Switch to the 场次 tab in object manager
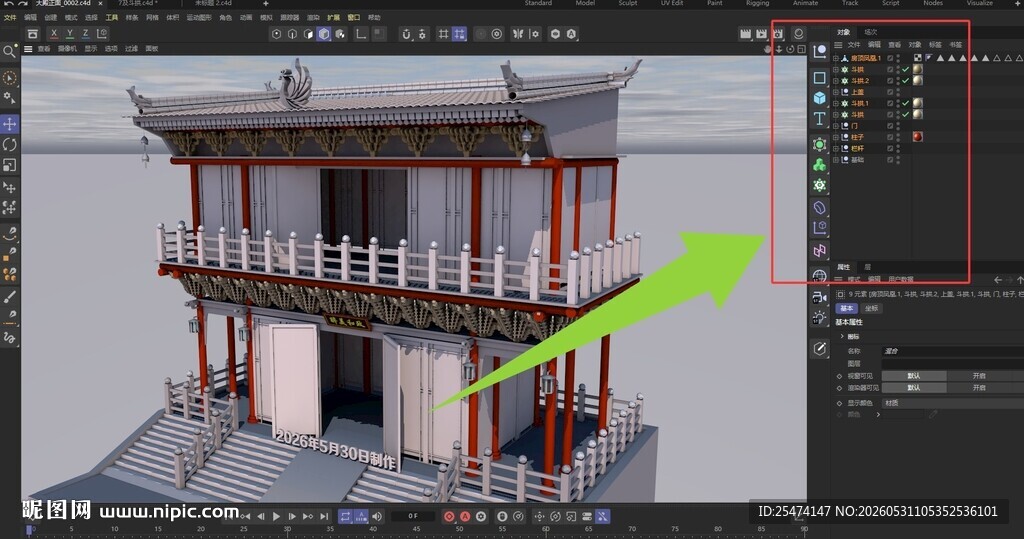 click(x=871, y=32)
